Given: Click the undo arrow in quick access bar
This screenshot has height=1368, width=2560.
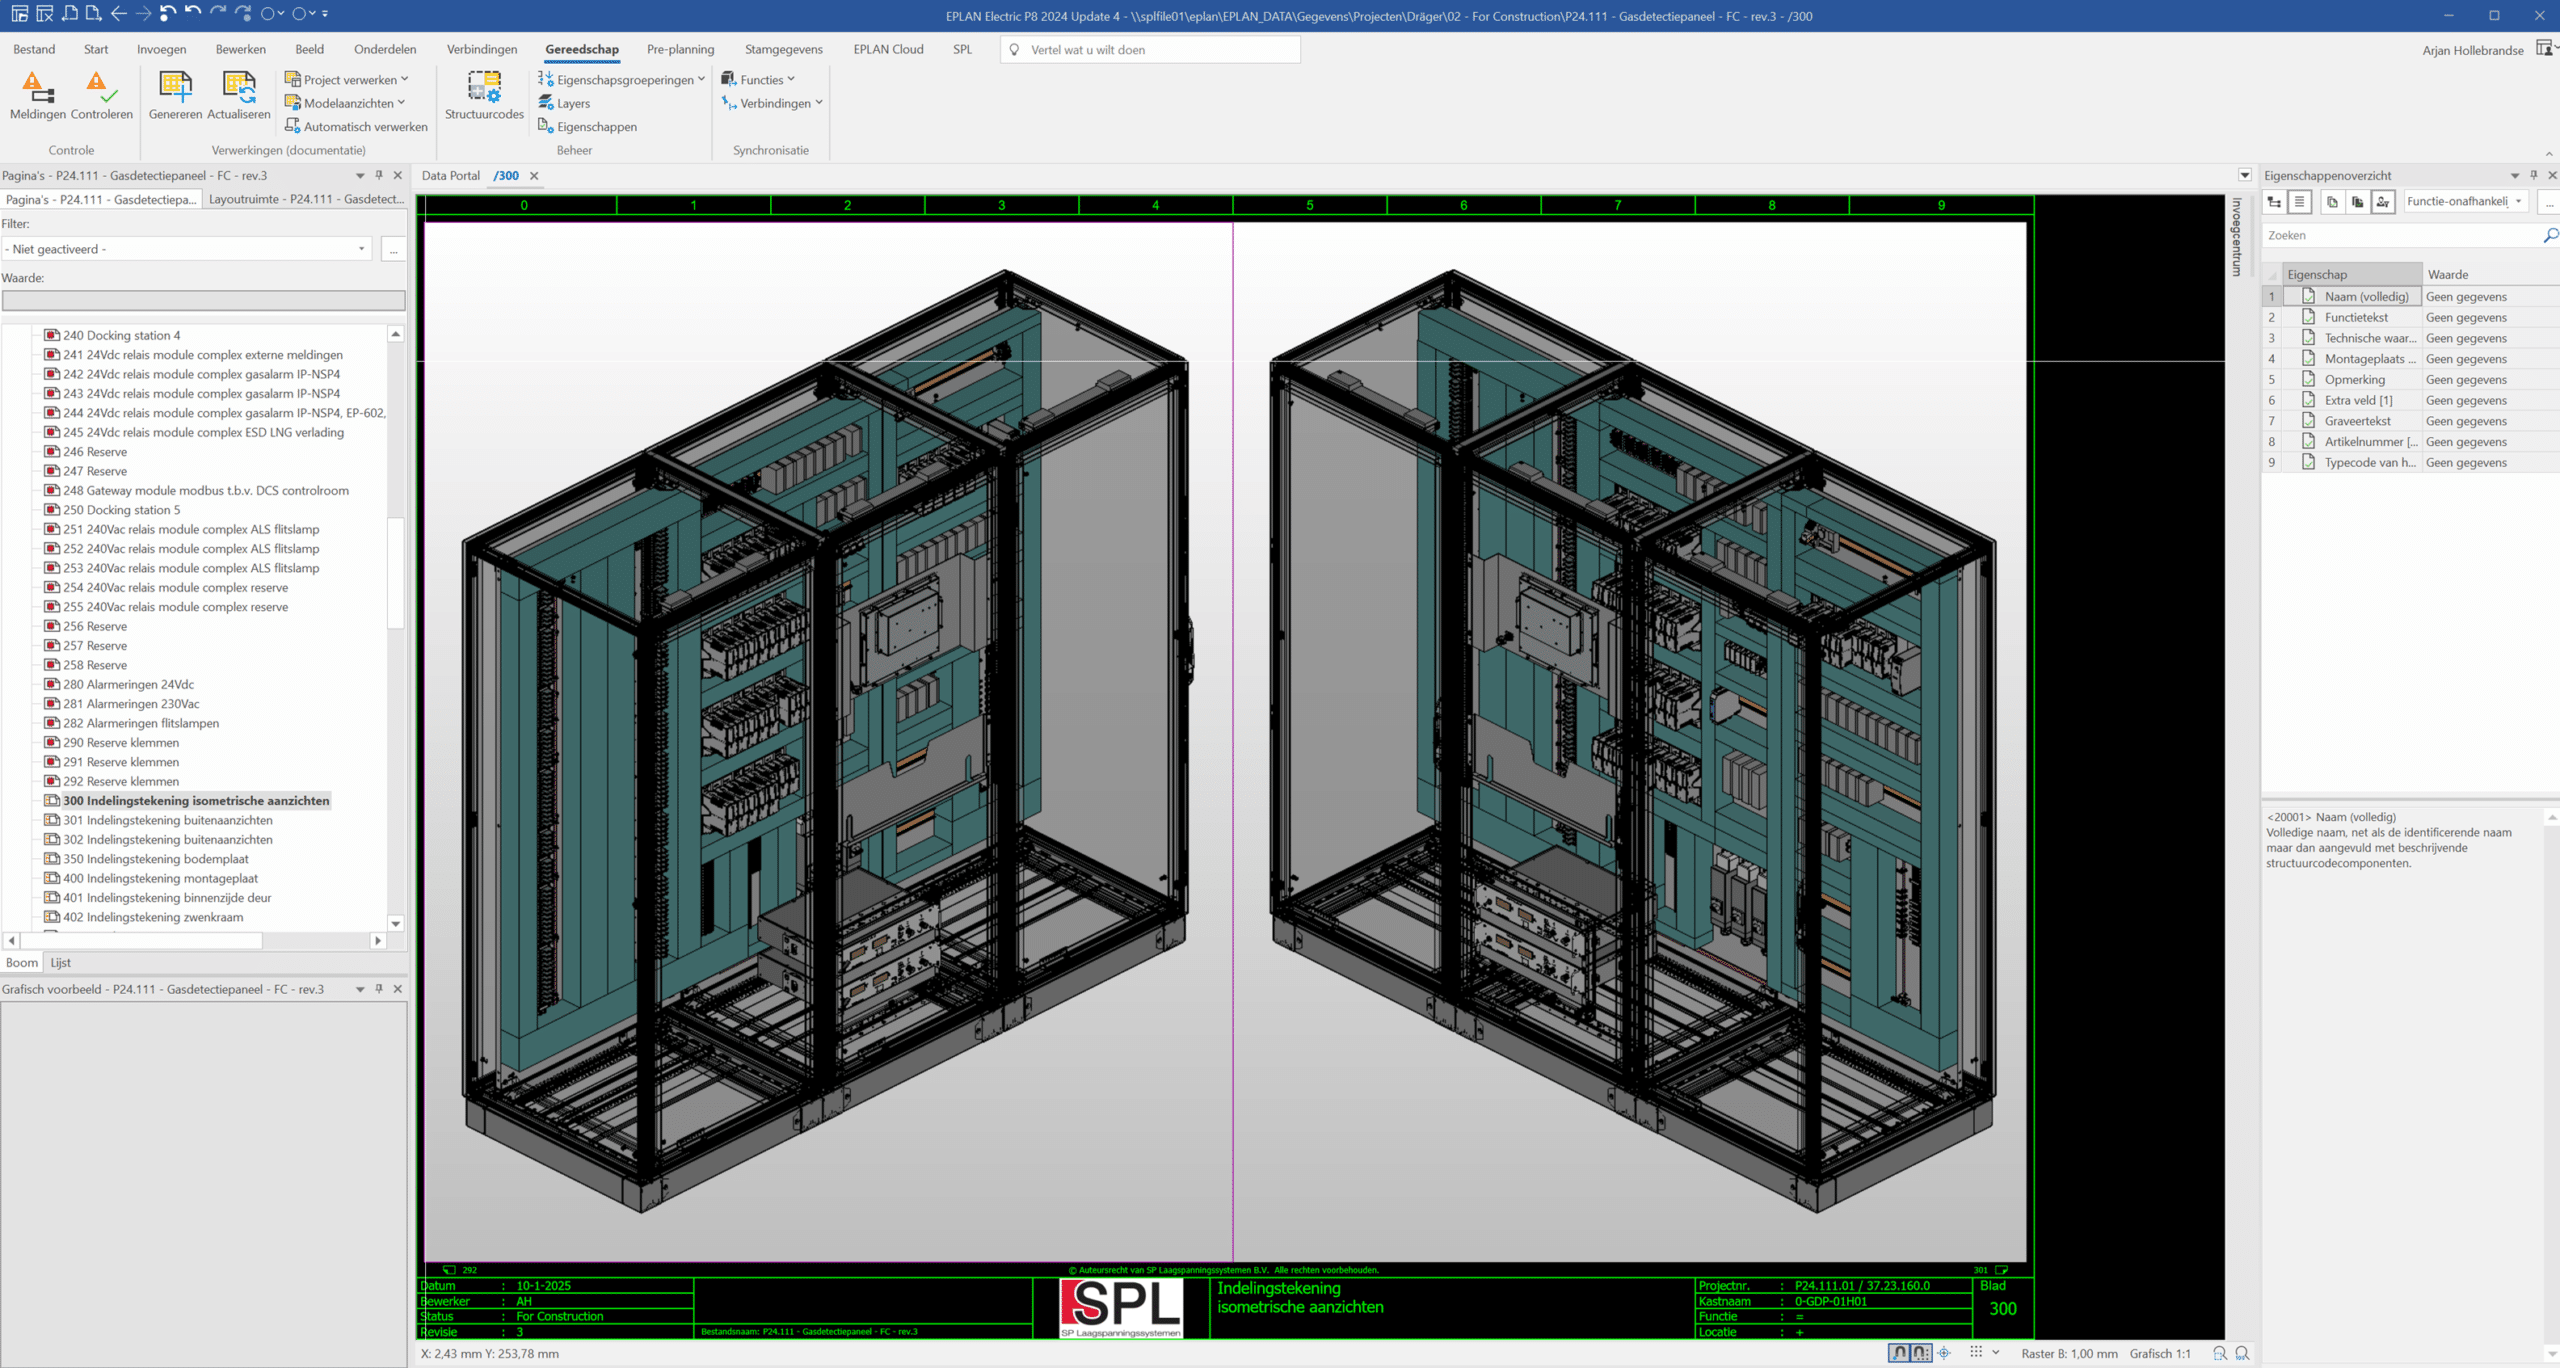Looking at the screenshot, I should tap(193, 14).
